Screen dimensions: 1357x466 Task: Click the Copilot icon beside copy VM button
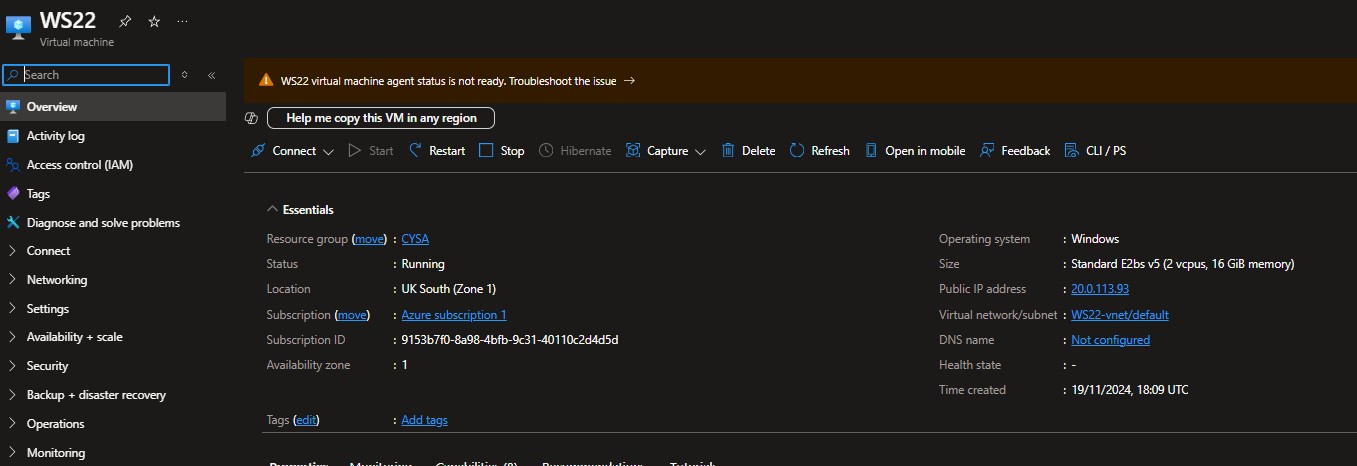(x=252, y=118)
